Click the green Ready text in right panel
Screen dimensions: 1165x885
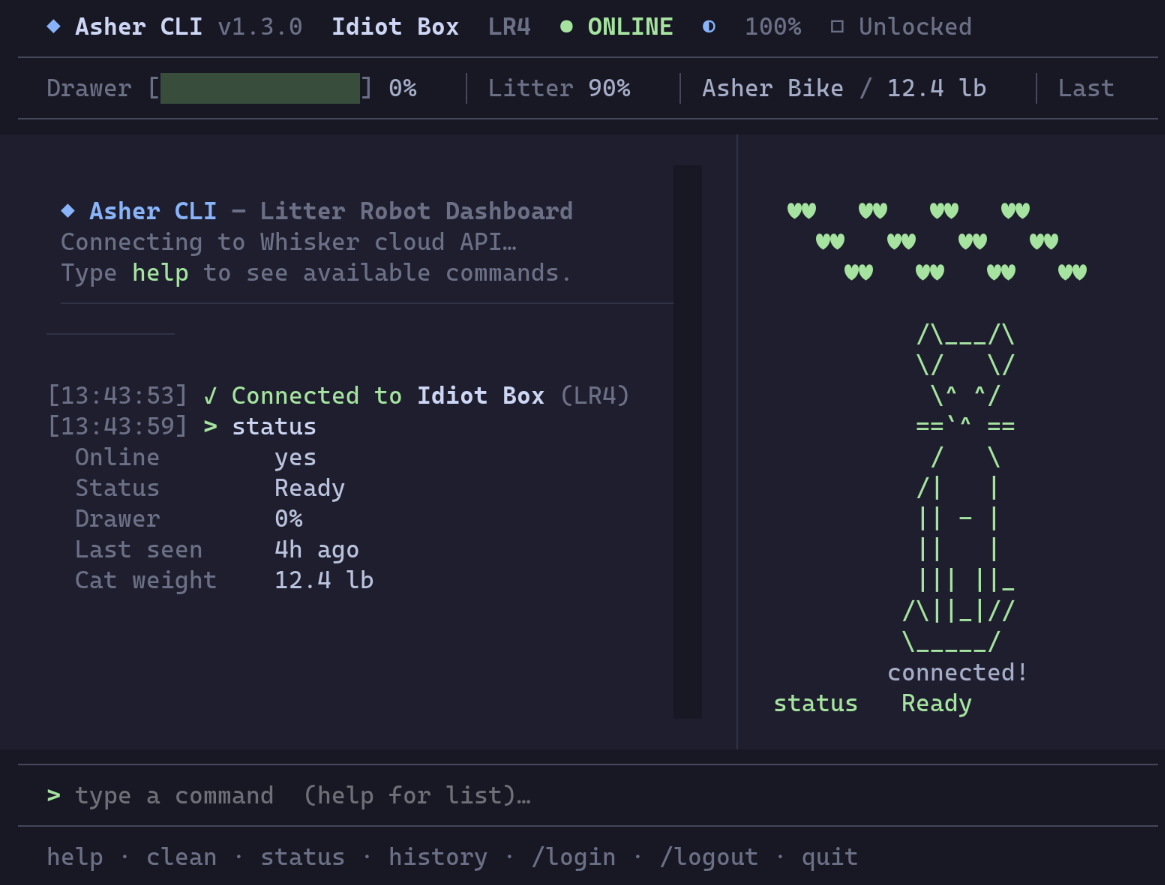pyautogui.click(x=936, y=704)
